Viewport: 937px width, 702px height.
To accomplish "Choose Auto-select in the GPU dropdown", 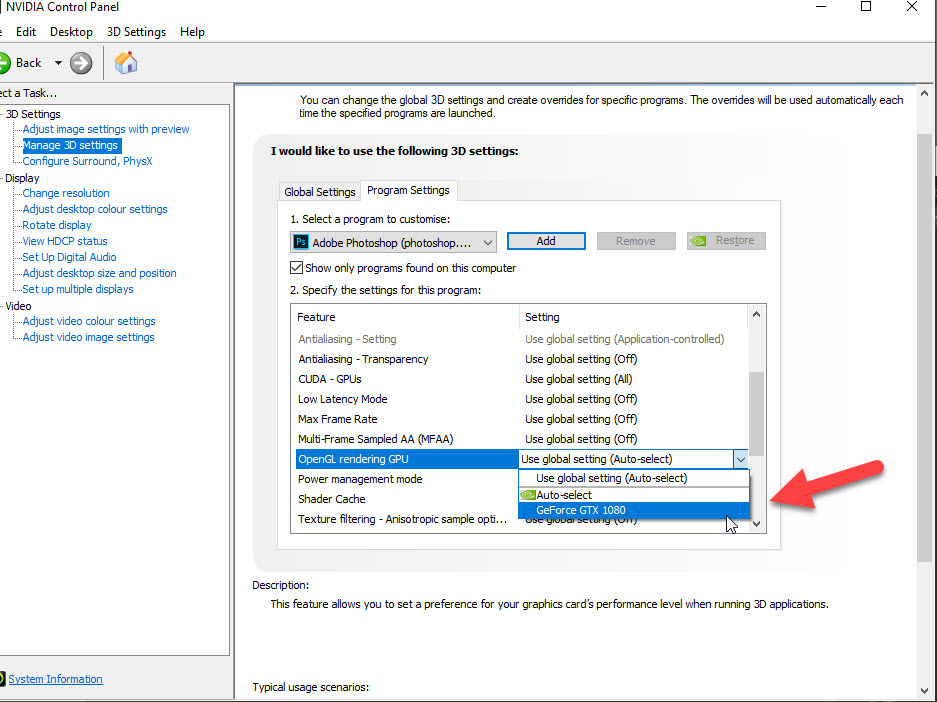I will (x=633, y=495).
